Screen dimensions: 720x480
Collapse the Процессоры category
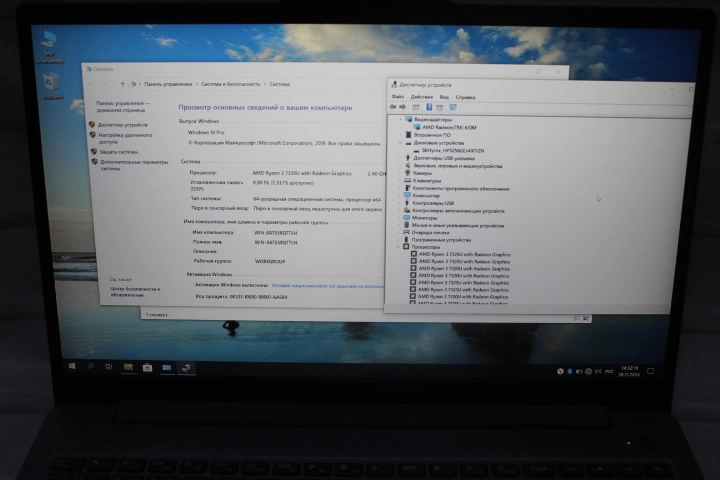401,246
